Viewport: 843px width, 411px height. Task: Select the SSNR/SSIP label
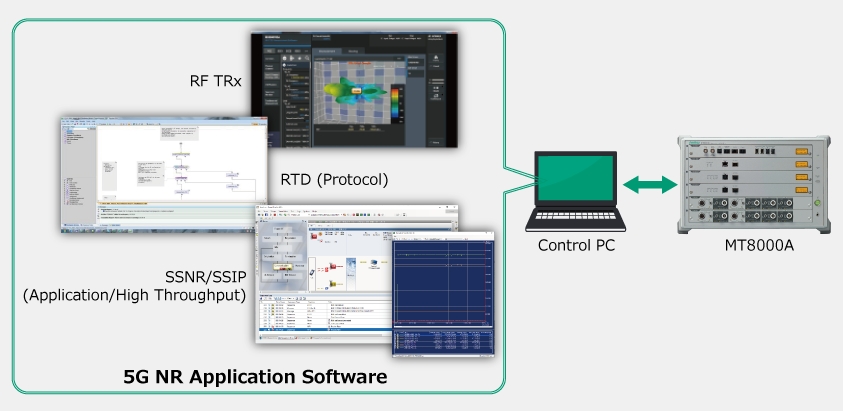point(206,278)
